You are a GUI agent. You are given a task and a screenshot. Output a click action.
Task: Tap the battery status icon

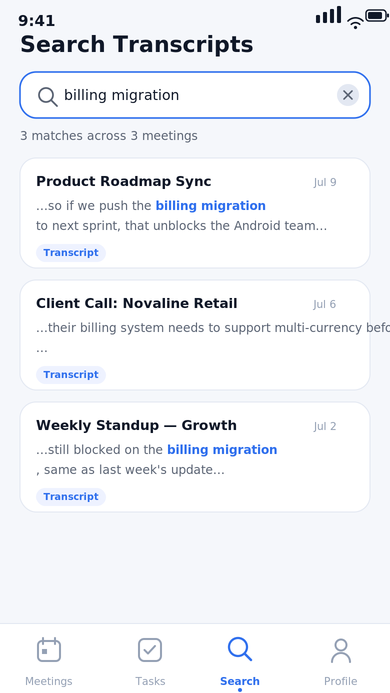(377, 16)
